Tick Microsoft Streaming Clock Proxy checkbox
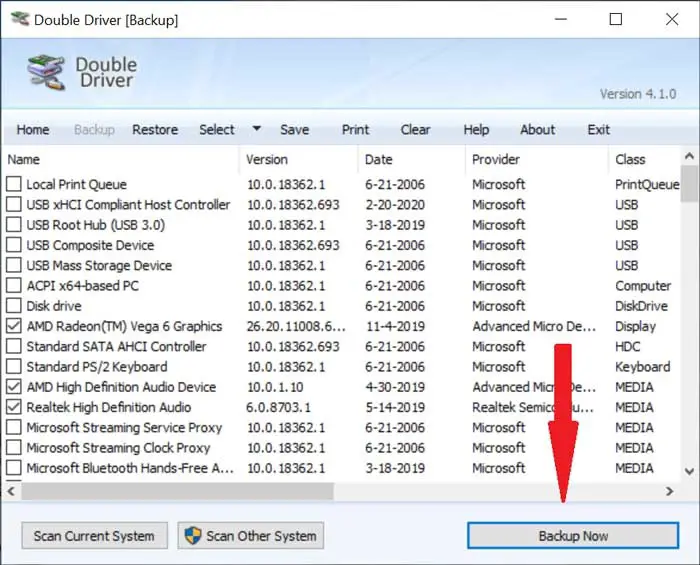The image size is (700, 565). 14,448
